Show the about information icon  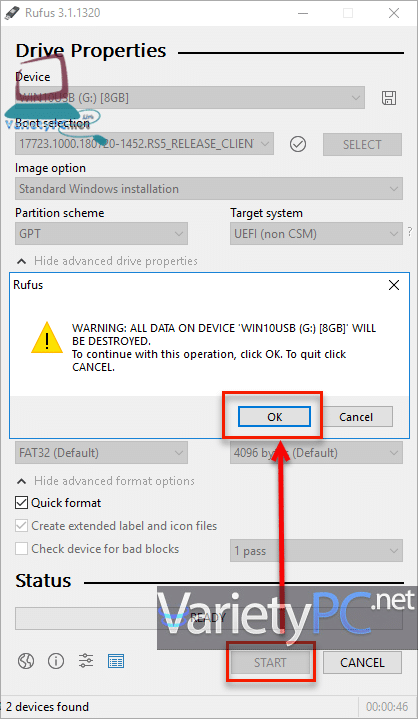coord(56,661)
